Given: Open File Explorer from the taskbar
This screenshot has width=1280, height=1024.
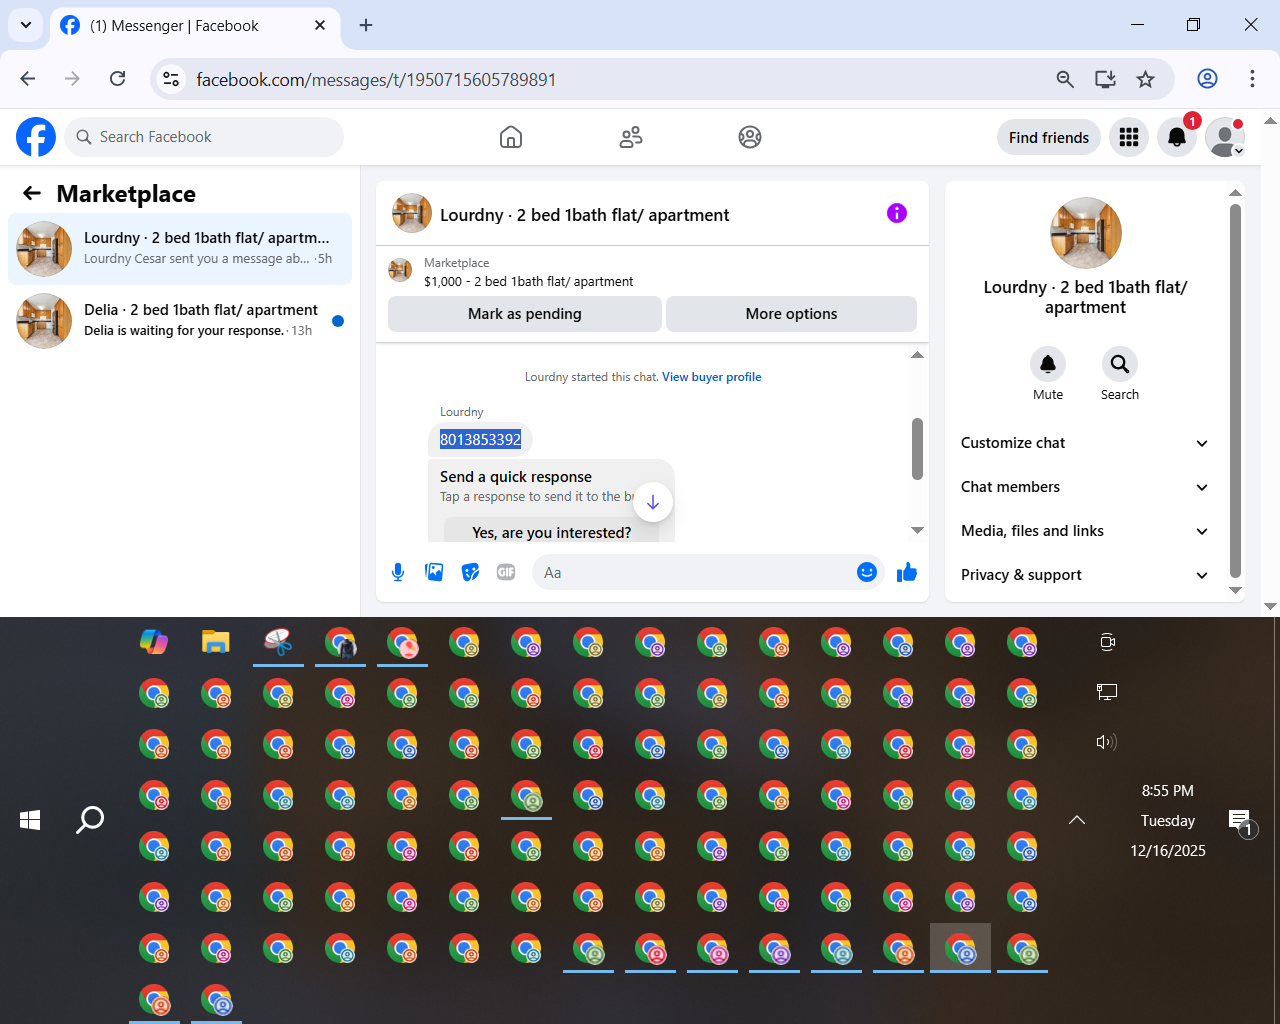Looking at the screenshot, I should pyautogui.click(x=216, y=642).
